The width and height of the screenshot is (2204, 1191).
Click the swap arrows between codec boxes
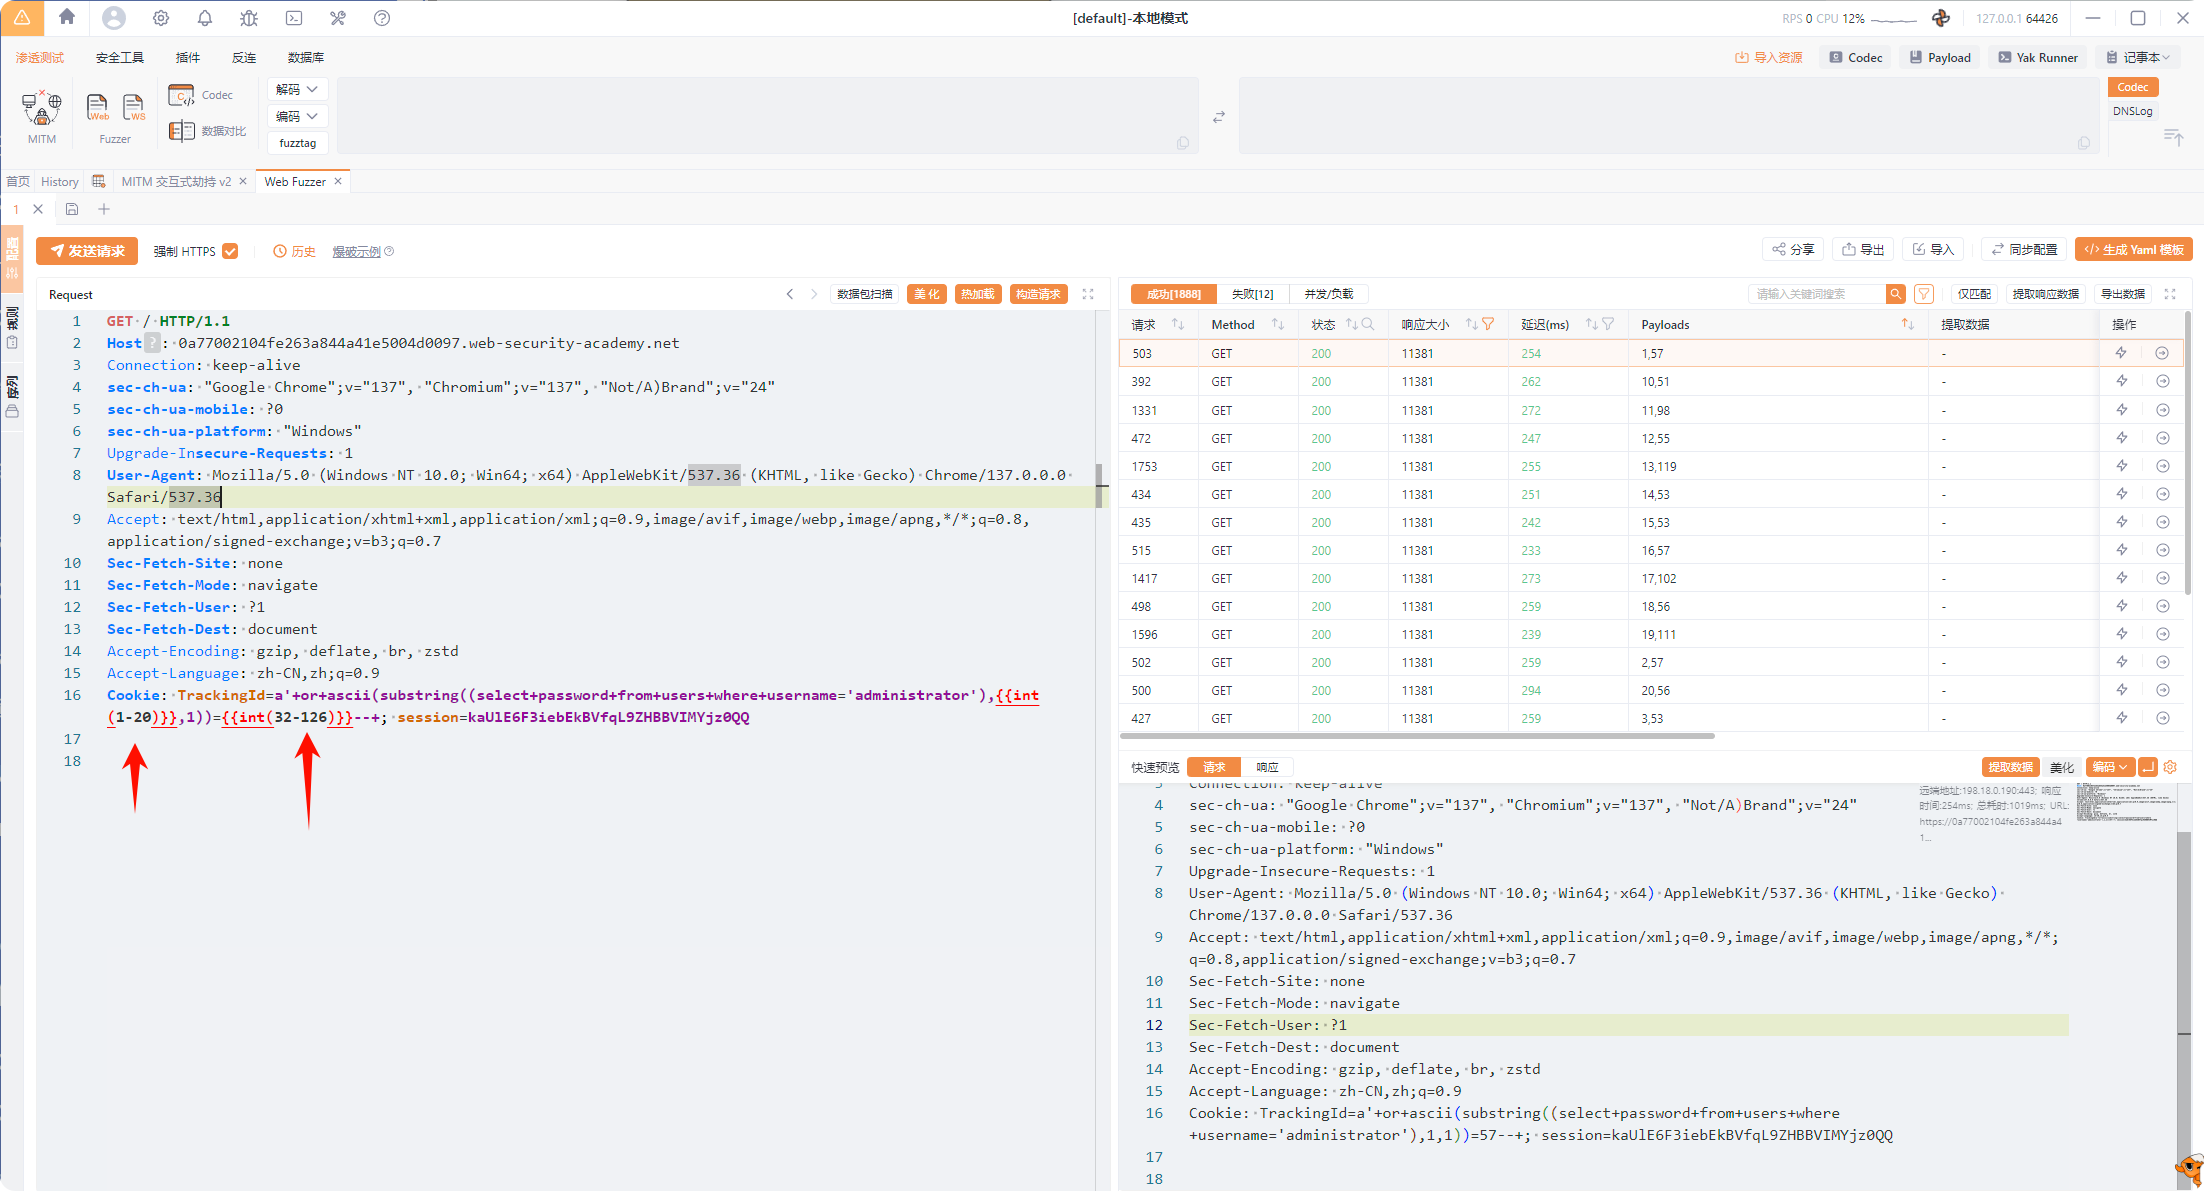point(1218,117)
